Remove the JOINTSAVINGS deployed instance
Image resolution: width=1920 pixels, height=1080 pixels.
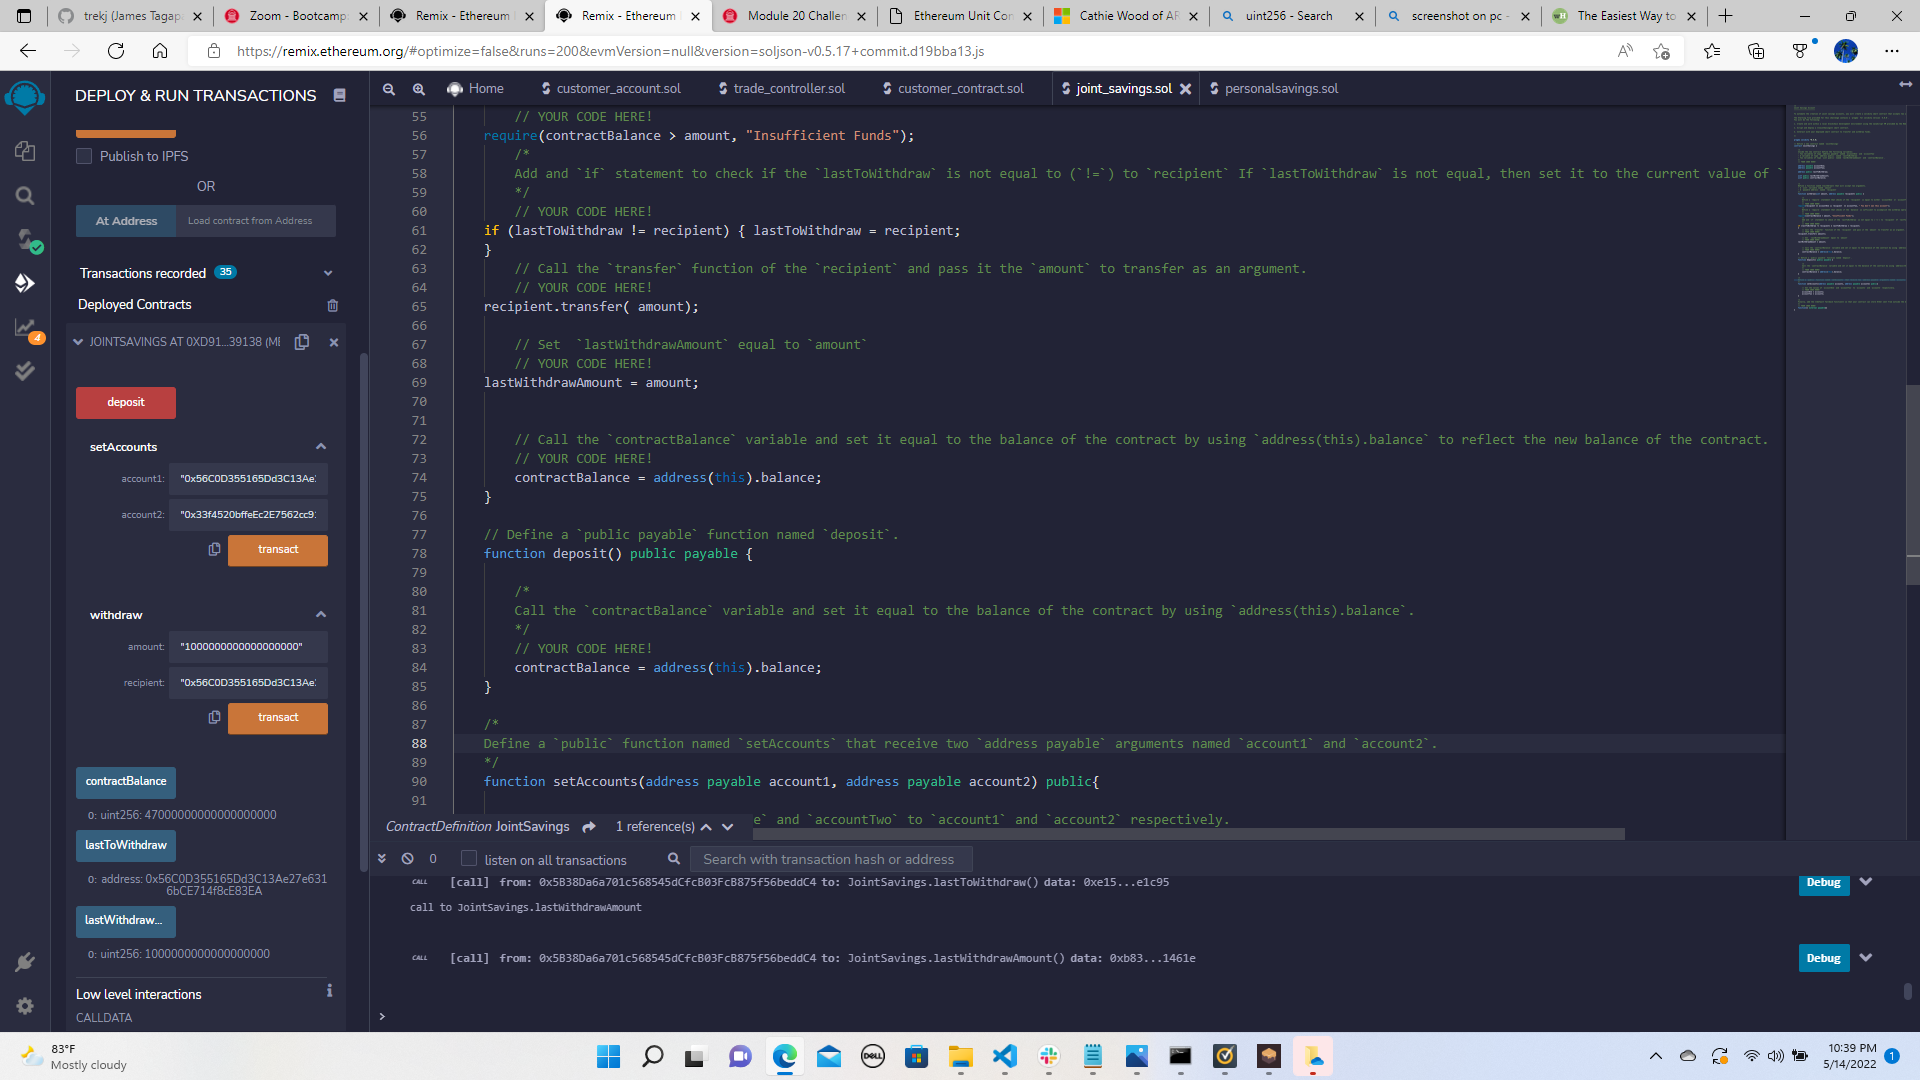(x=334, y=342)
